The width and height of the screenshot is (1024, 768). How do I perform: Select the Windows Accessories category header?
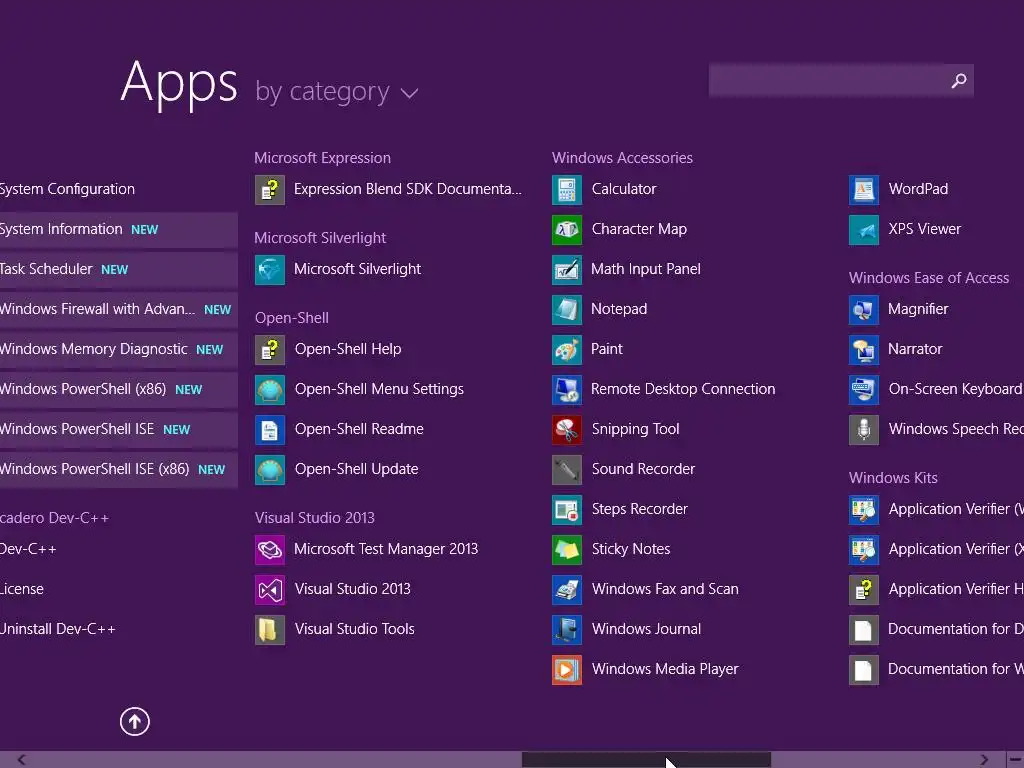click(x=622, y=158)
